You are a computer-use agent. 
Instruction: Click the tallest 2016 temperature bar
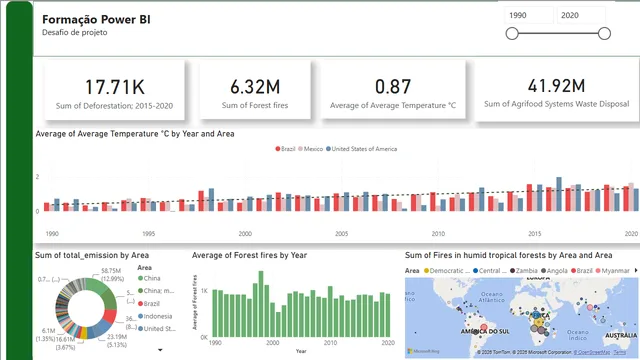pyautogui.click(x=559, y=194)
